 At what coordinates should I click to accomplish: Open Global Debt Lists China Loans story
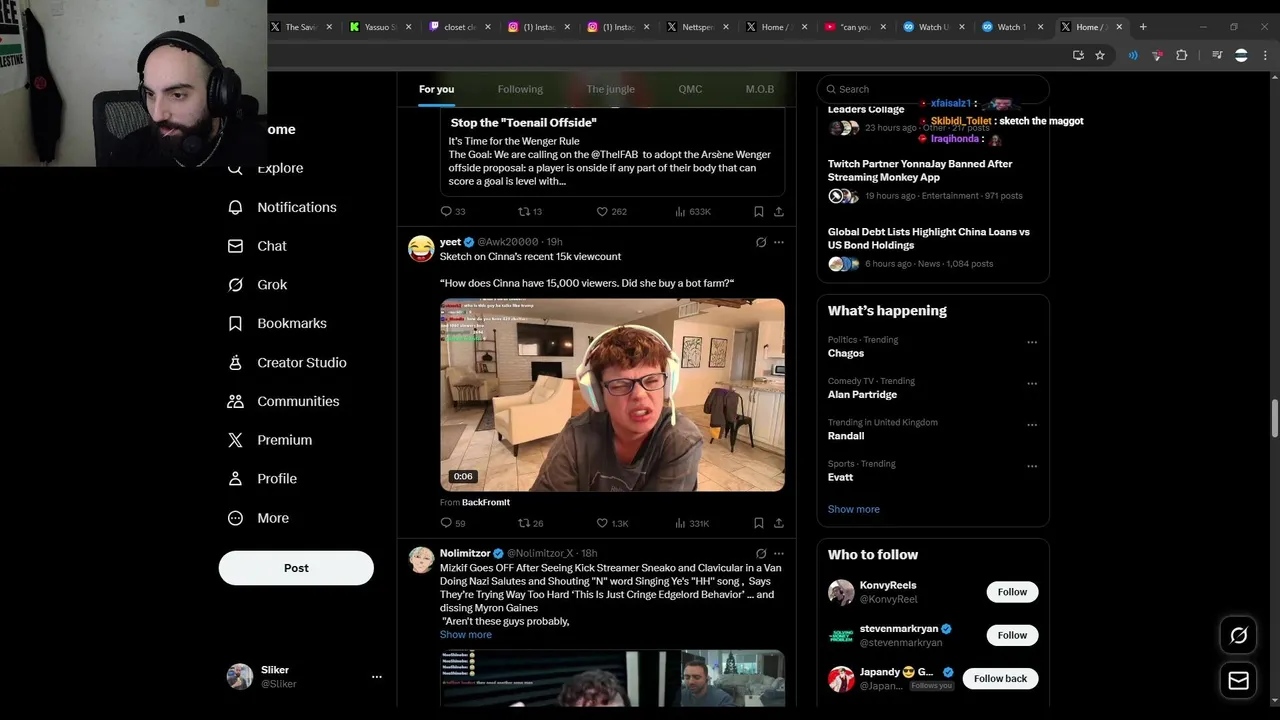tap(929, 238)
